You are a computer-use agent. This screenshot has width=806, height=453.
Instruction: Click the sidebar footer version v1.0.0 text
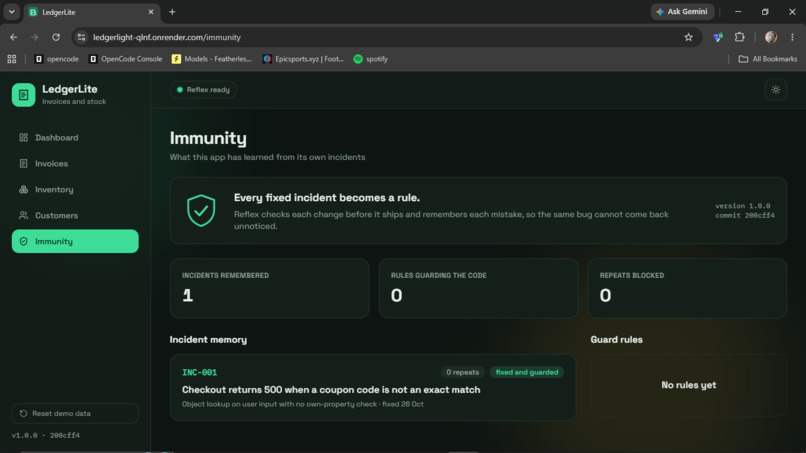pos(46,435)
